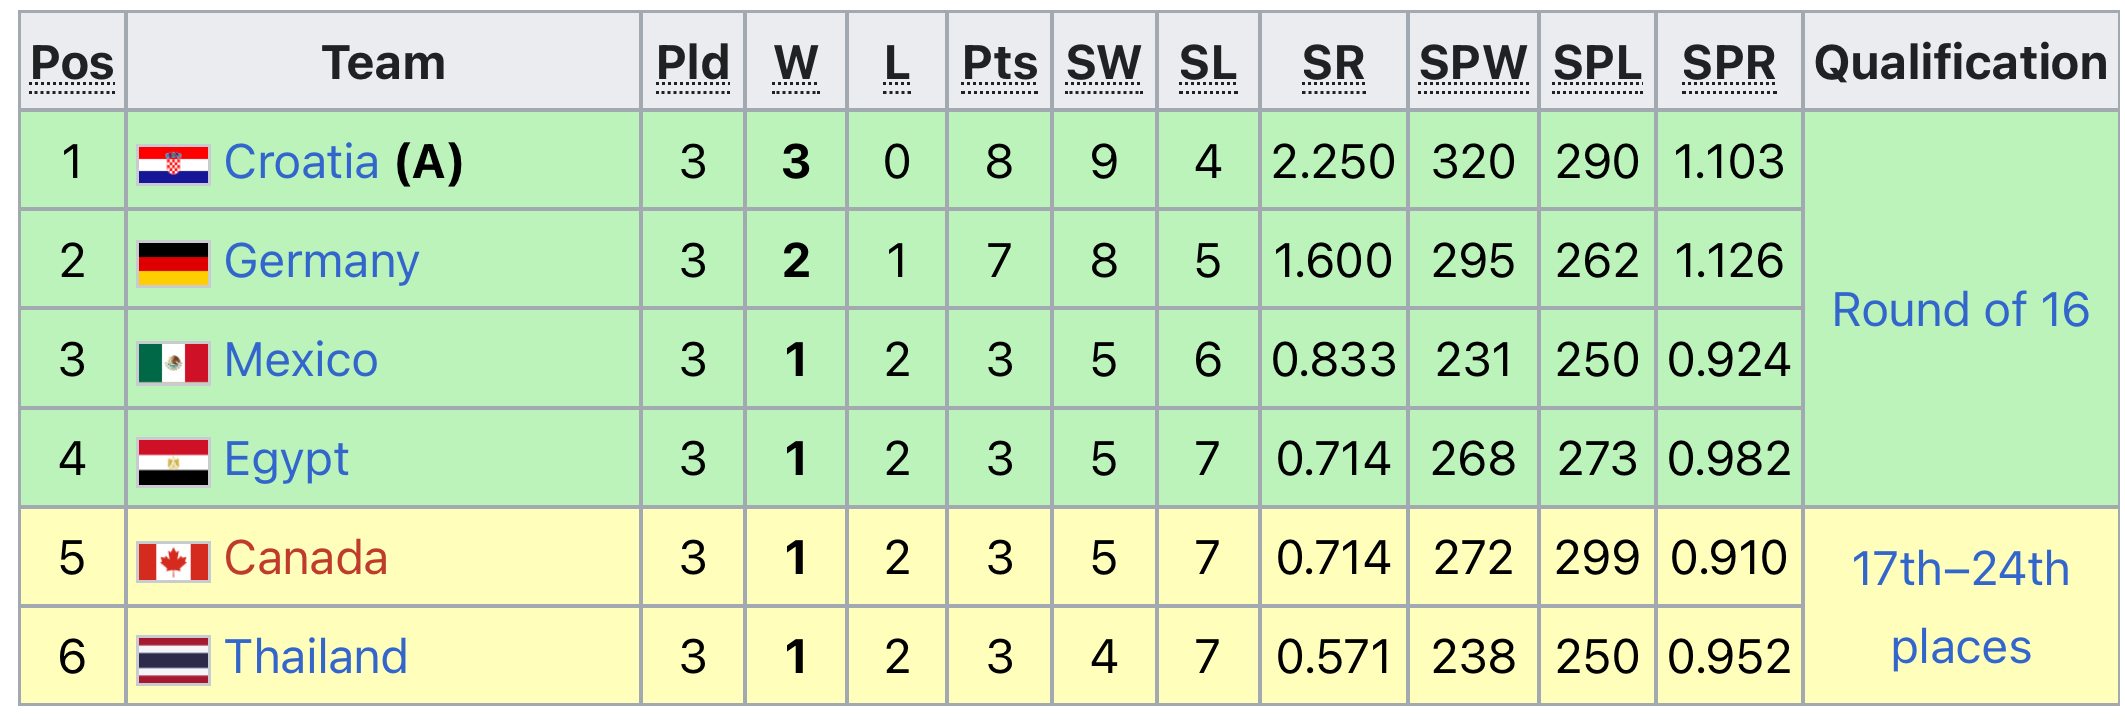Click the Pts column header abbreviation
2125x720 pixels.
point(999,64)
